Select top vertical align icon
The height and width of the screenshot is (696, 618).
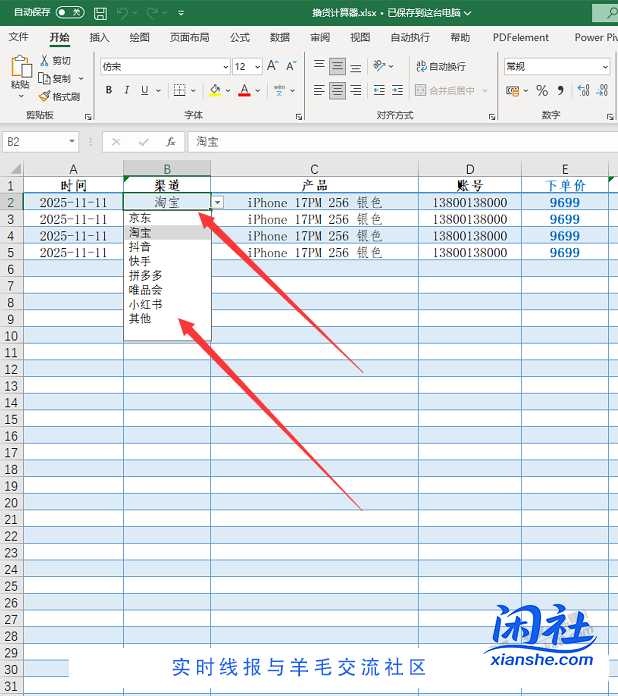coord(319,66)
